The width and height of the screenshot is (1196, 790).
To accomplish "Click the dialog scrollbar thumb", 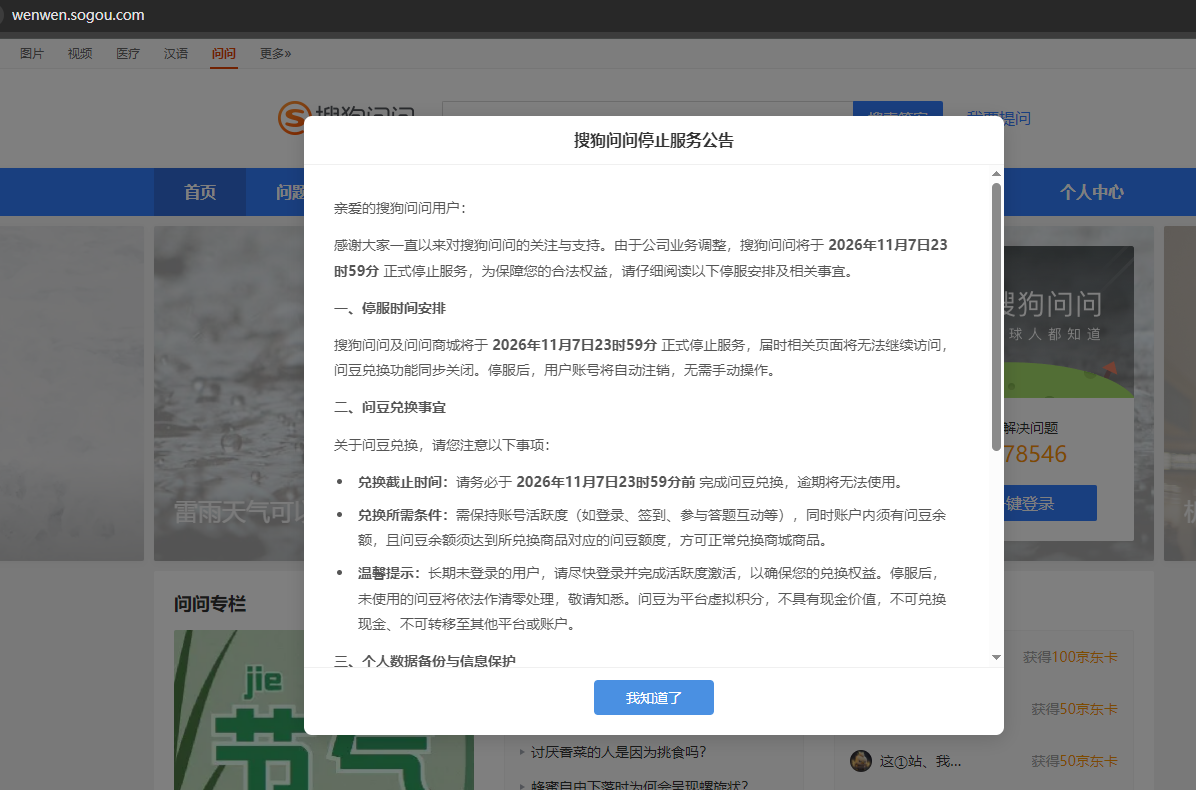I will pos(996,316).
